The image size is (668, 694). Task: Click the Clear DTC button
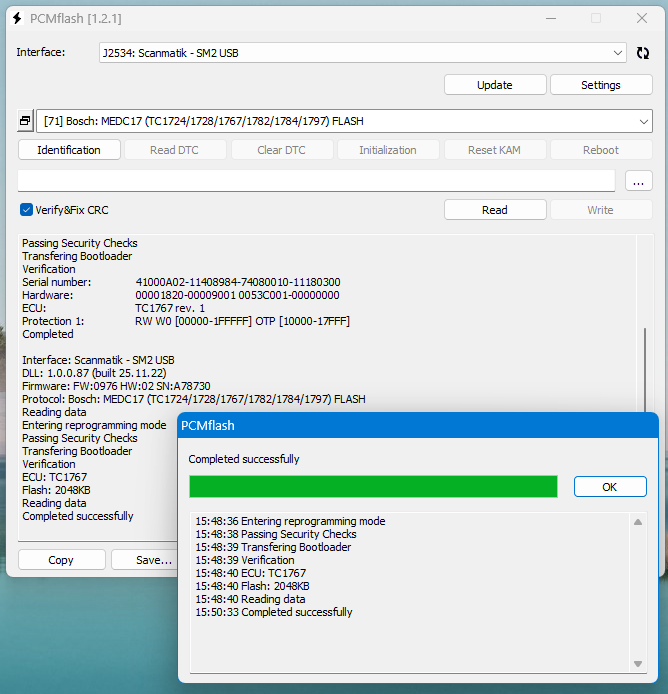[282, 150]
